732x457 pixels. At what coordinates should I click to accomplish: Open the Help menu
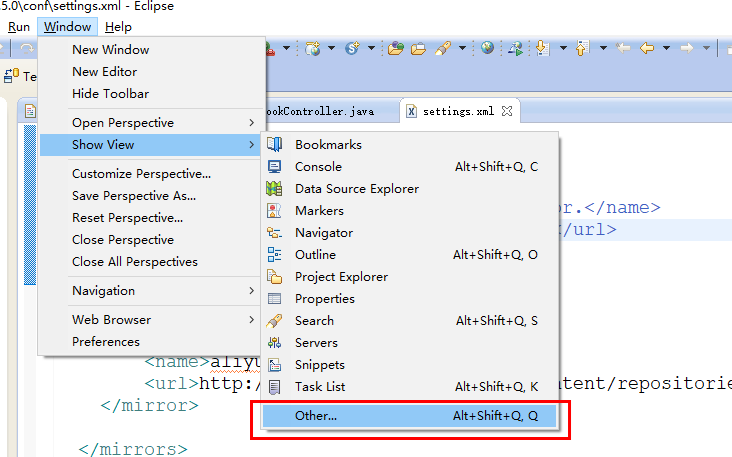pos(118,27)
